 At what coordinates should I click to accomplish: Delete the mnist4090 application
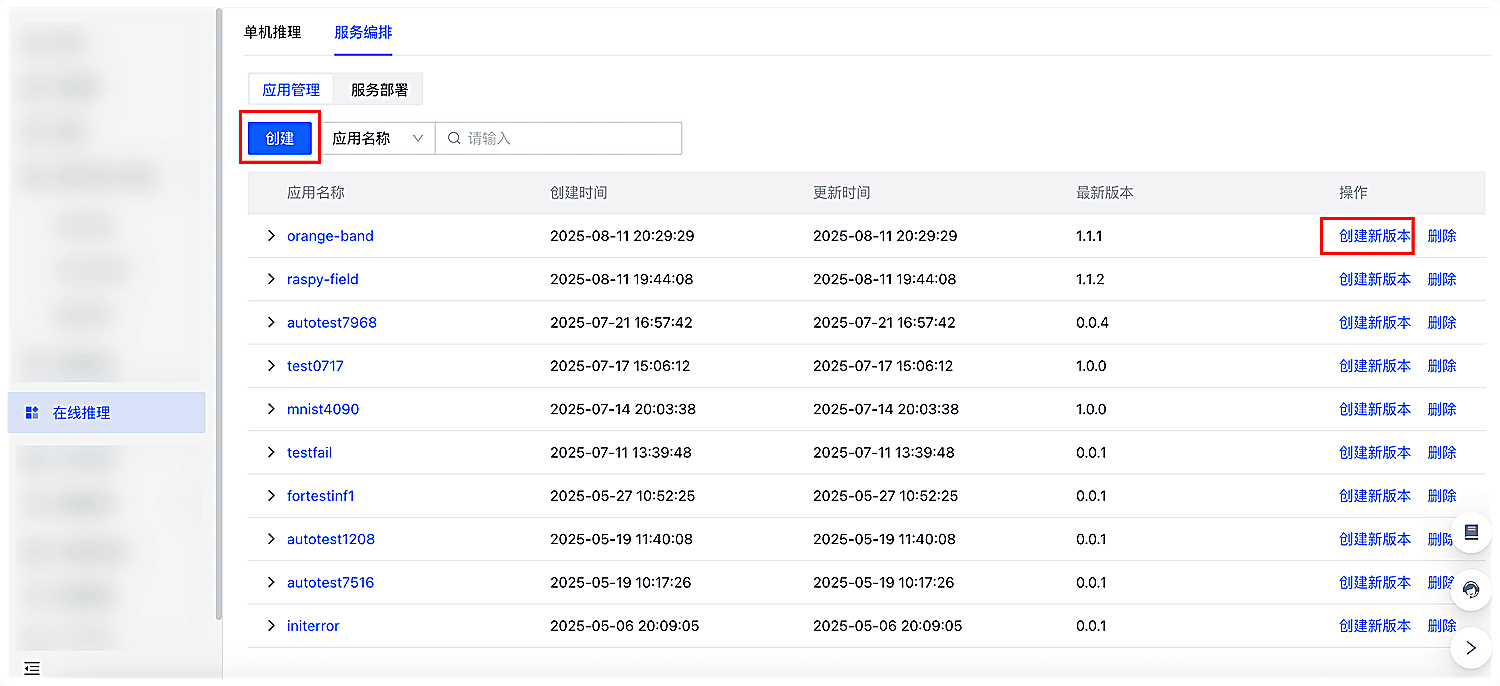click(x=1442, y=409)
